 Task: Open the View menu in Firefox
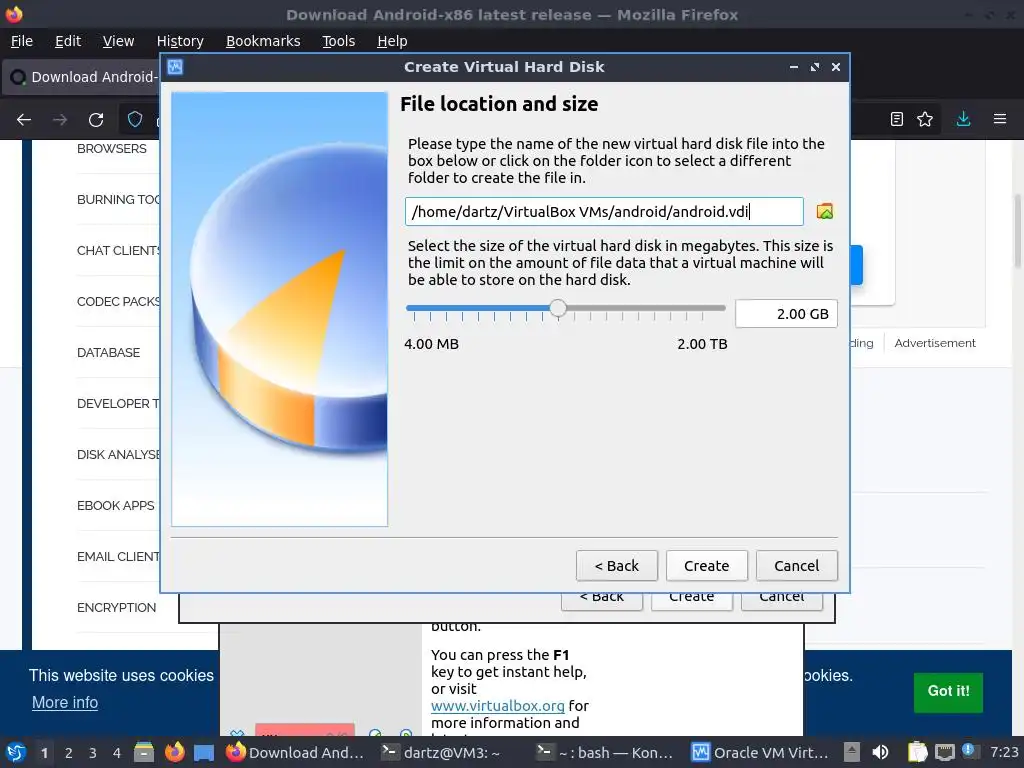point(118,41)
